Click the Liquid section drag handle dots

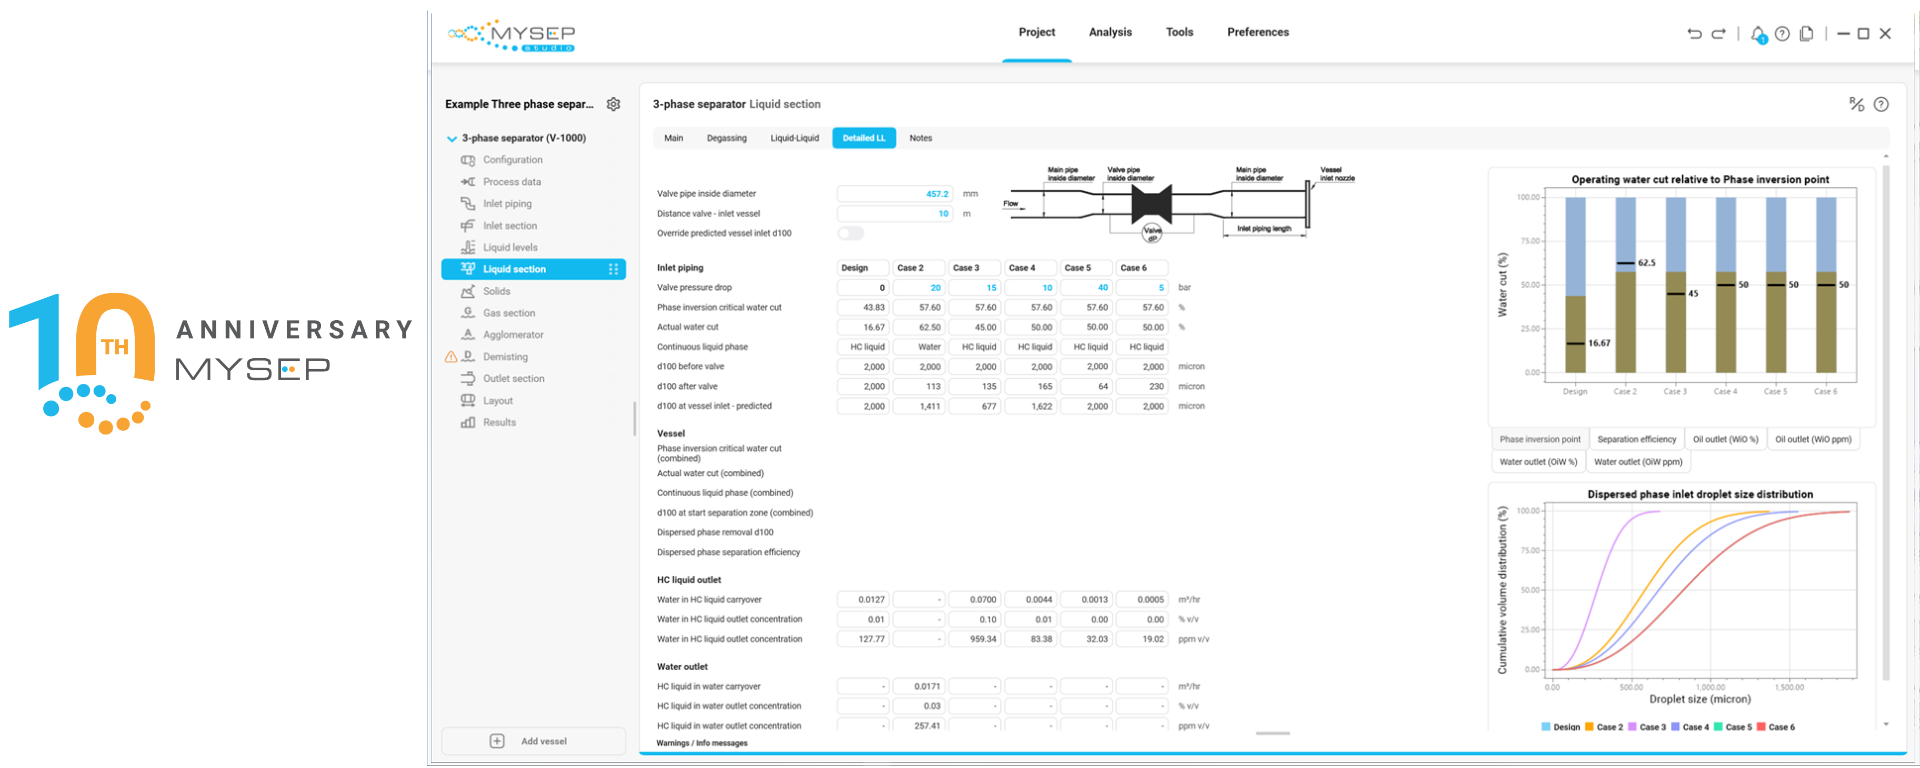coord(614,269)
